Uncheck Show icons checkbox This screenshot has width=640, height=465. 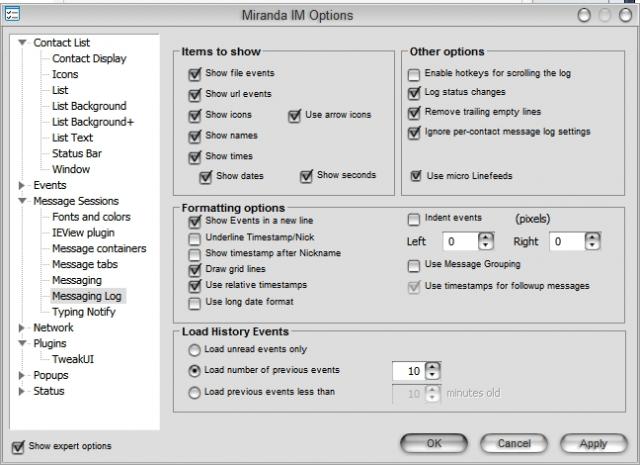pyautogui.click(x=195, y=116)
